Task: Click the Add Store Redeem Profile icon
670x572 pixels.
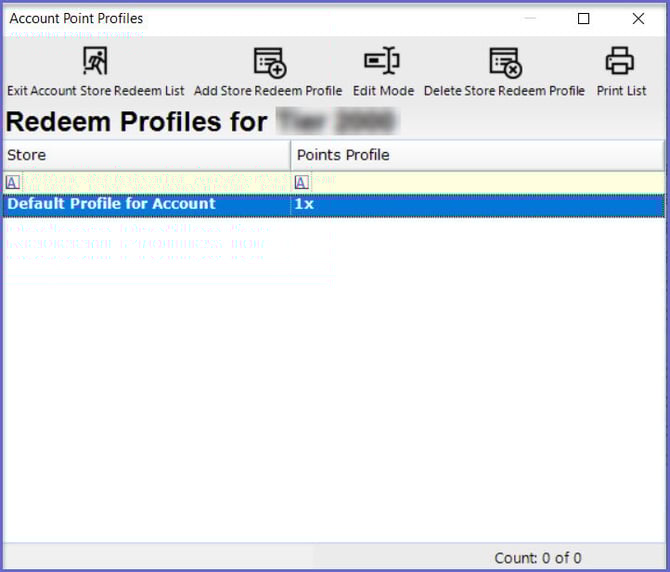Action: pyautogui.click(x=268, y=62)
